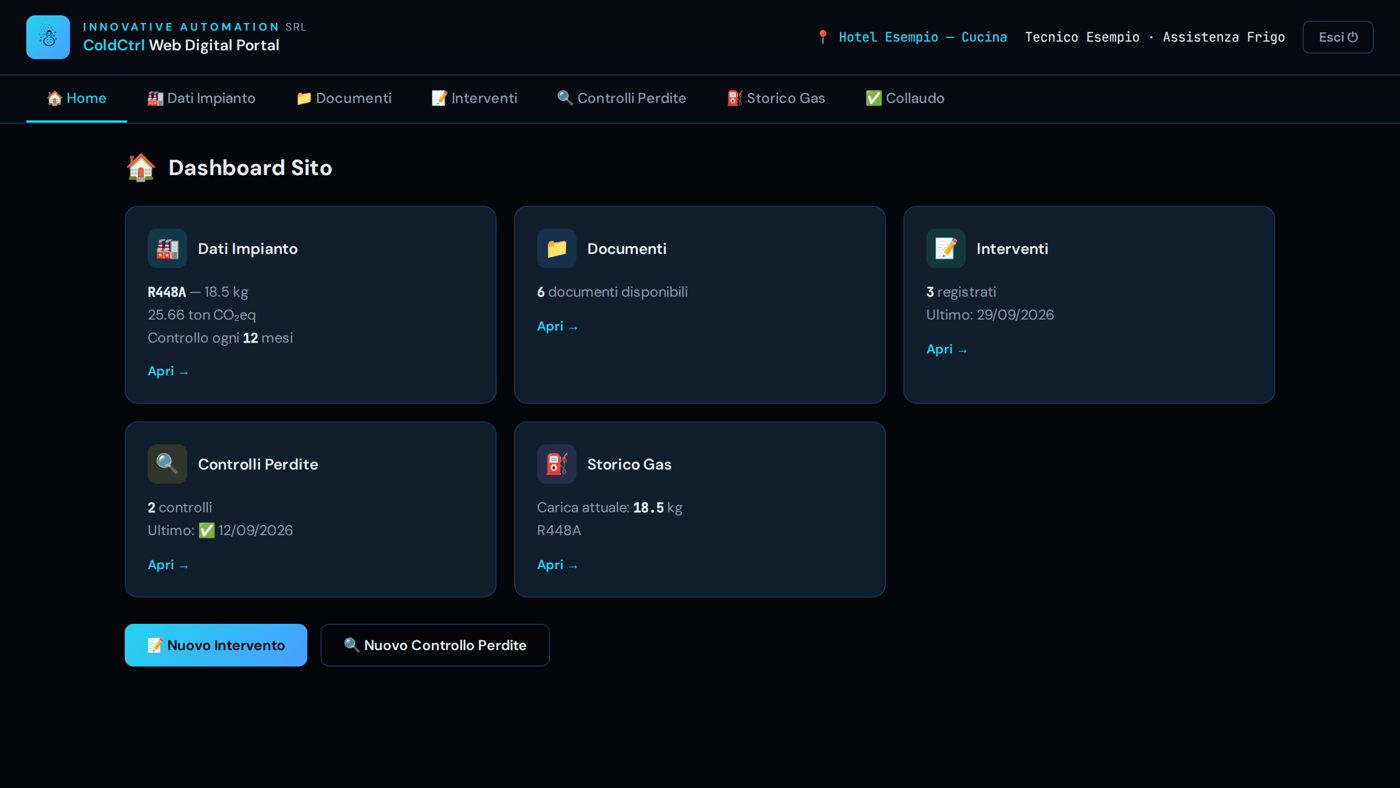Click the R448A text in Storico Gas card

tap(559, 531)
